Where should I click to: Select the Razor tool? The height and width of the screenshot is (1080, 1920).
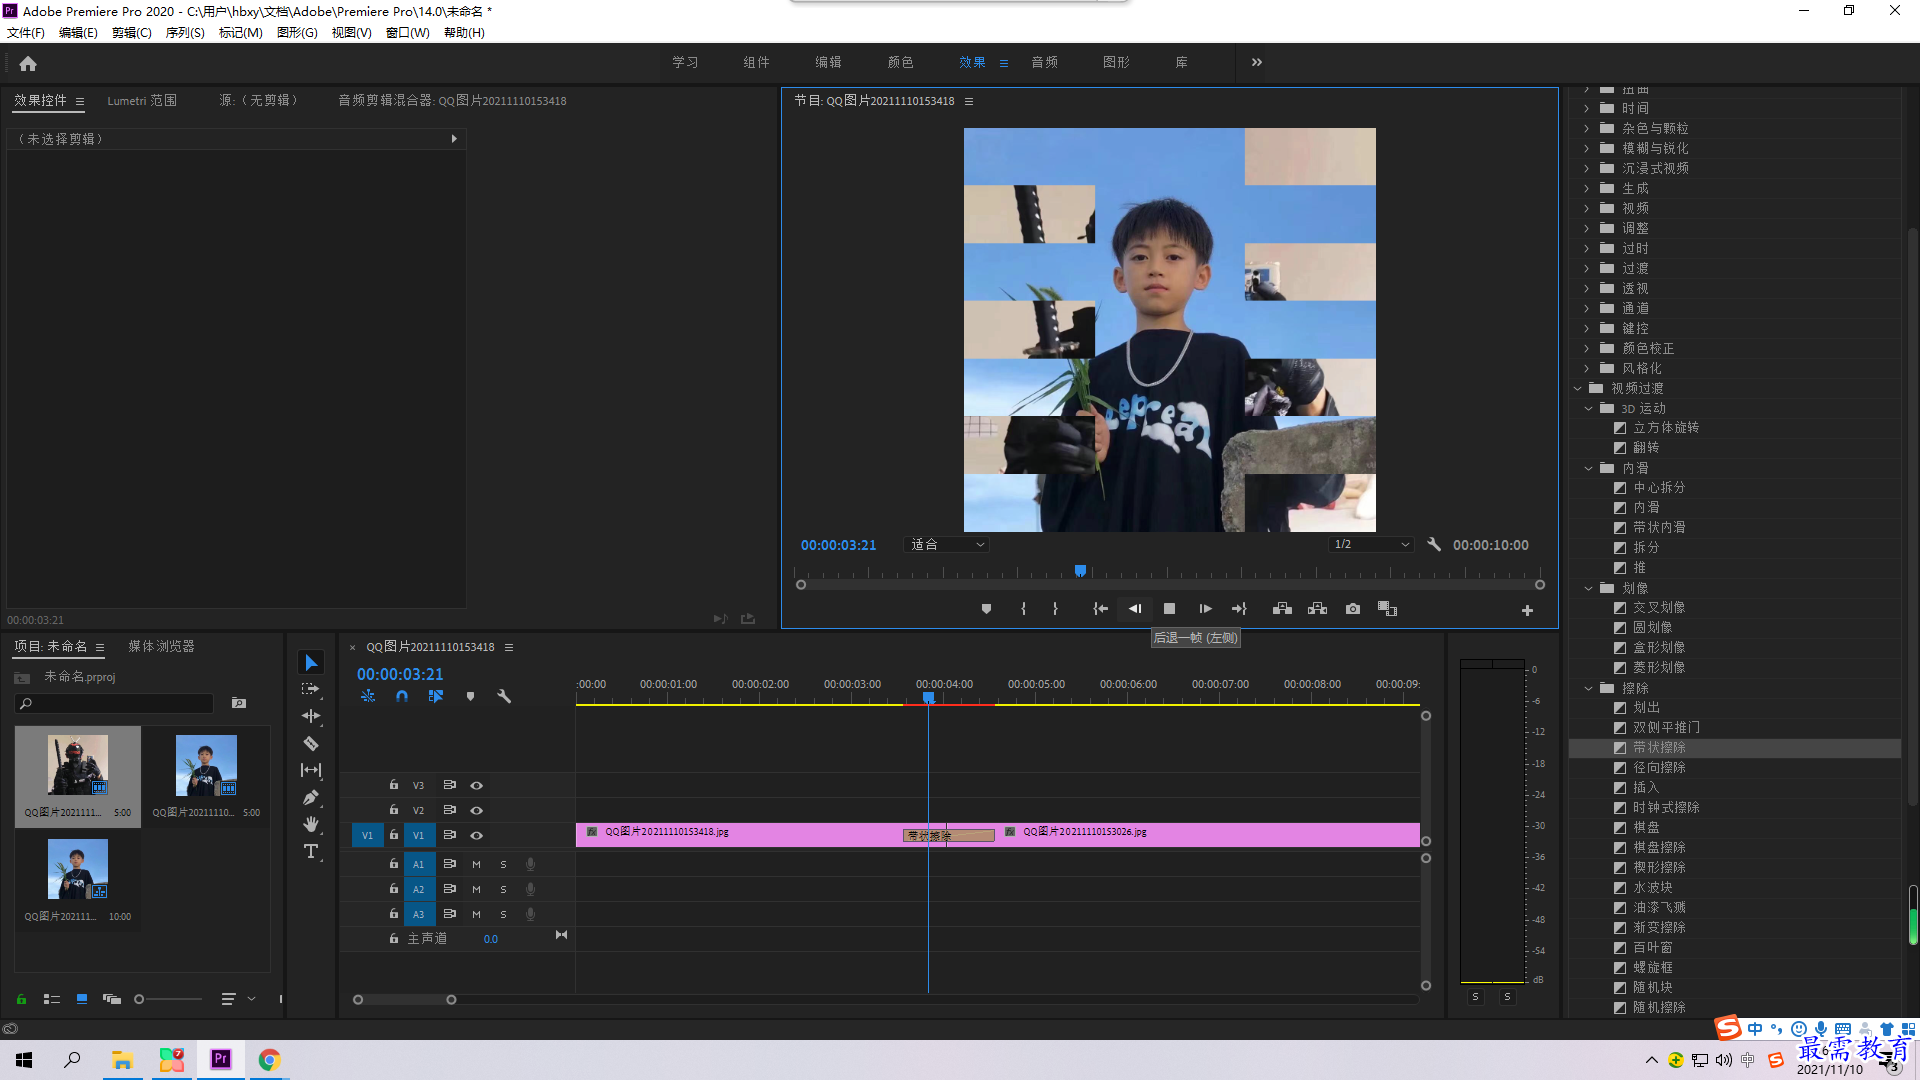point(311,743)
